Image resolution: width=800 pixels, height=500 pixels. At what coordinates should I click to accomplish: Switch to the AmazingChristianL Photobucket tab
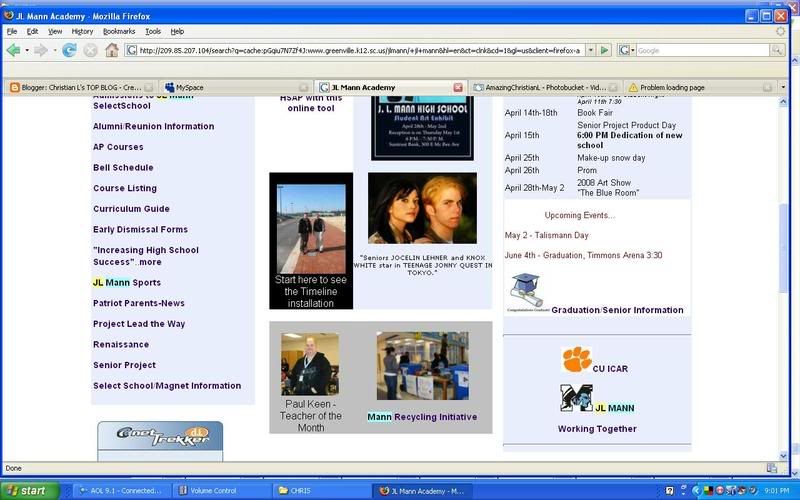[x=545, y=88]
